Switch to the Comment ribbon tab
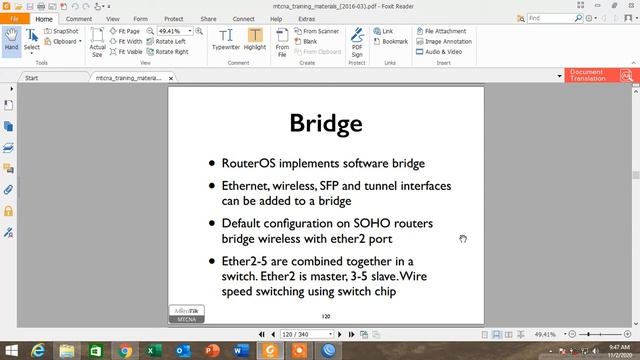Image resolution: width=640 pixels, height=360 pixels. tap(79, 19)
